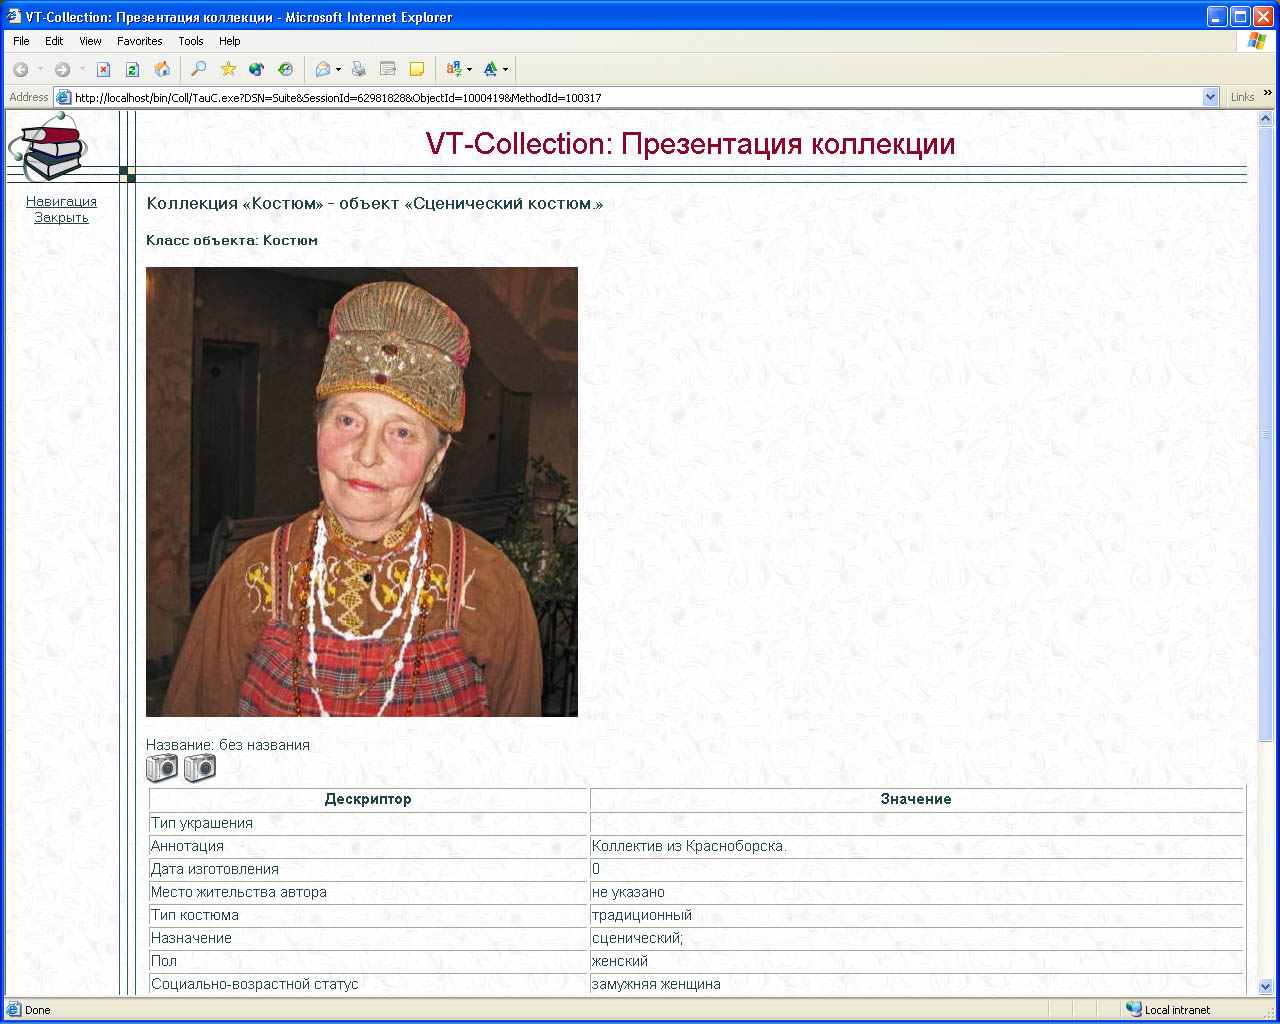Click the translation toolbar icon
Image resolution: width=1280 pixels, height=1024 pixels.
pos(454,69)
